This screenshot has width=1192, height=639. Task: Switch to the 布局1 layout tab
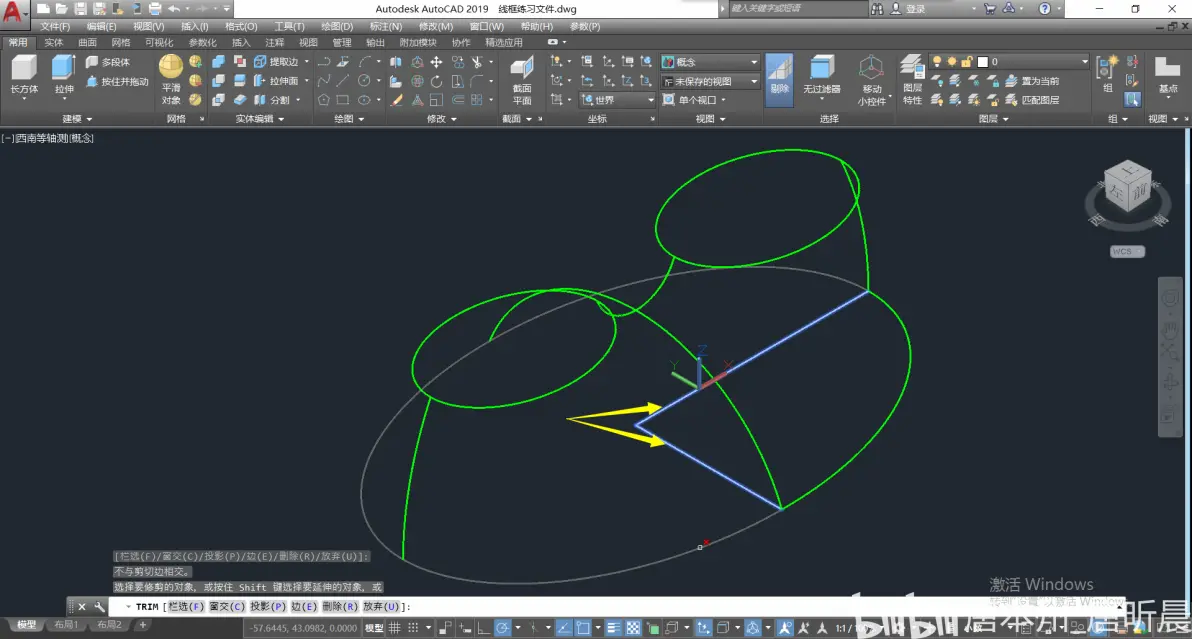coord(66,625)
